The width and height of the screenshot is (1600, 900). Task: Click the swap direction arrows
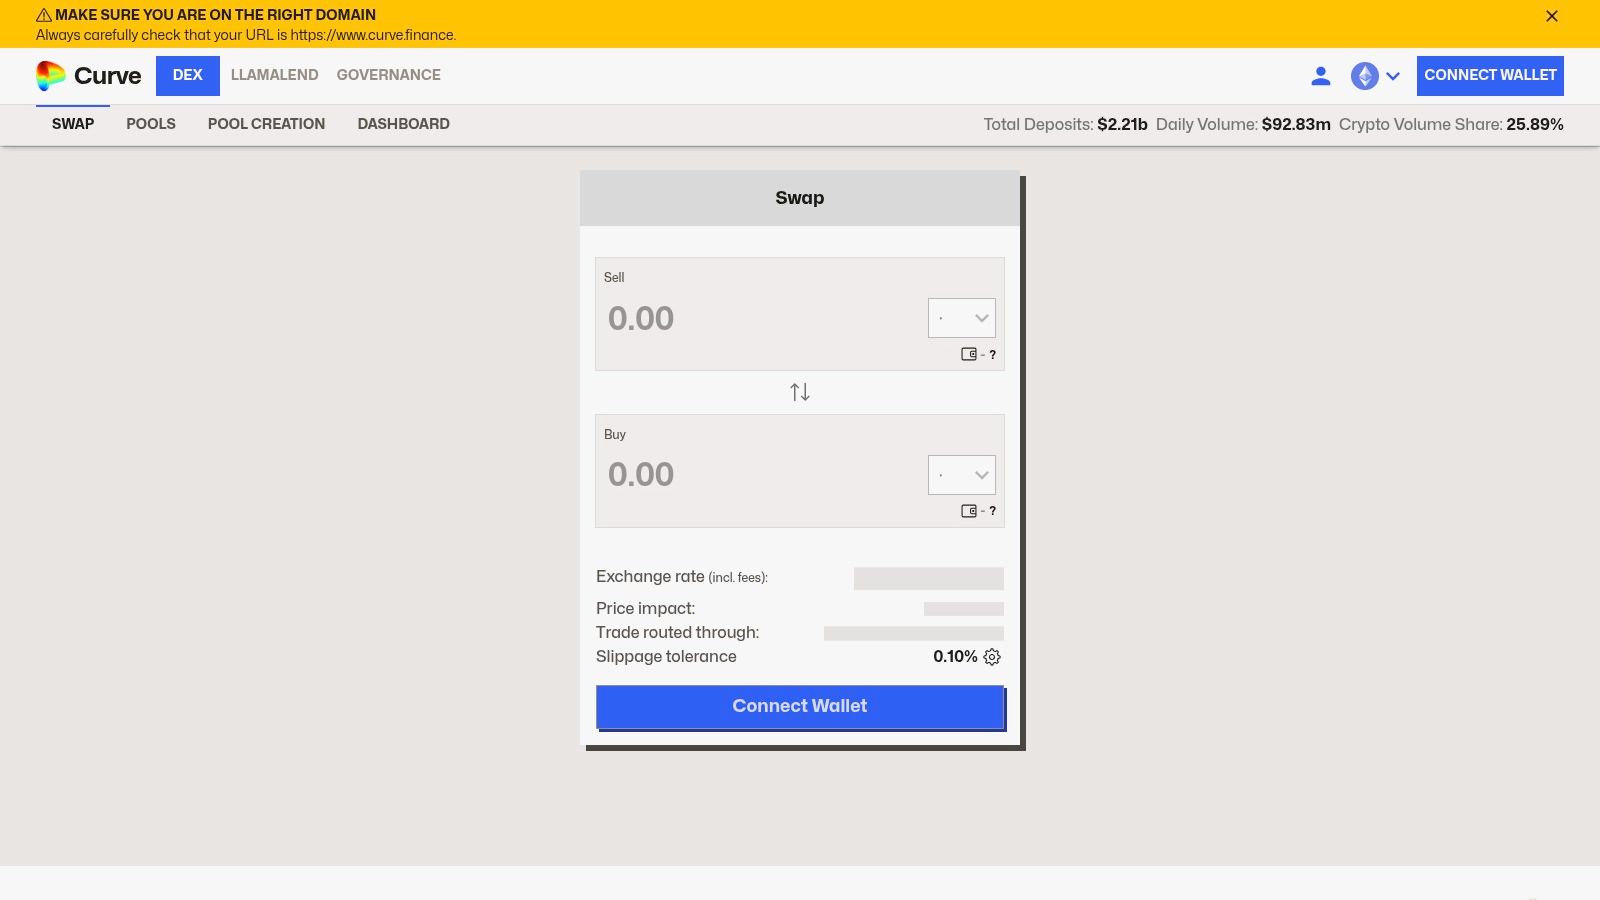click(x=799, y=392)
